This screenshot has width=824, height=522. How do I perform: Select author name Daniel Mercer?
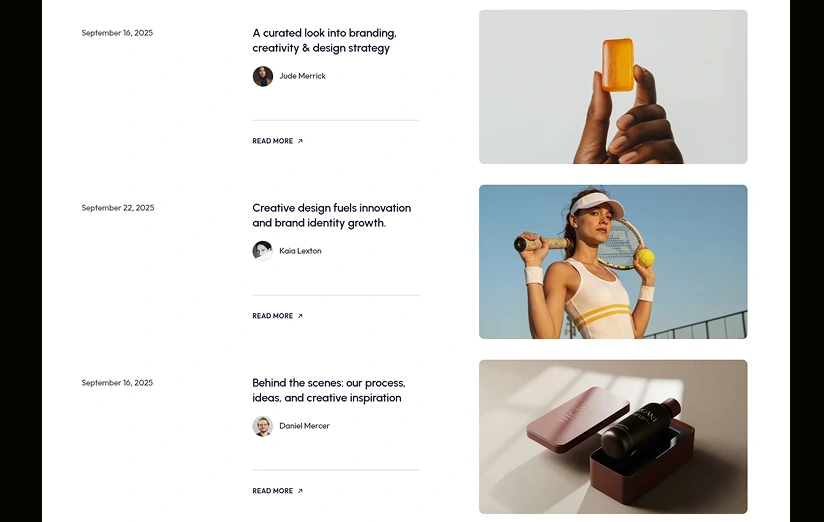point(304,426)
